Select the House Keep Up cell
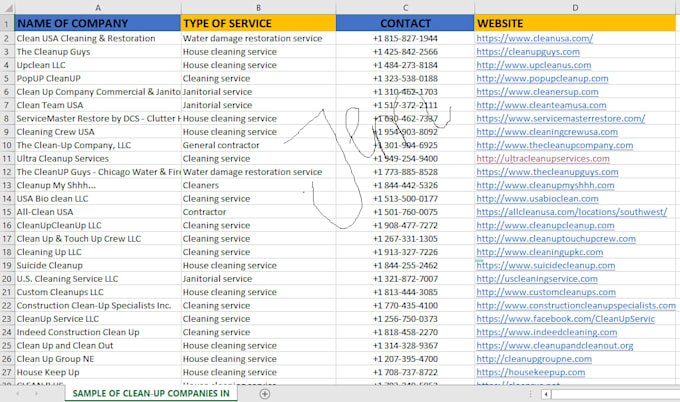Screen dimensions: 680x402 point(98,373)
